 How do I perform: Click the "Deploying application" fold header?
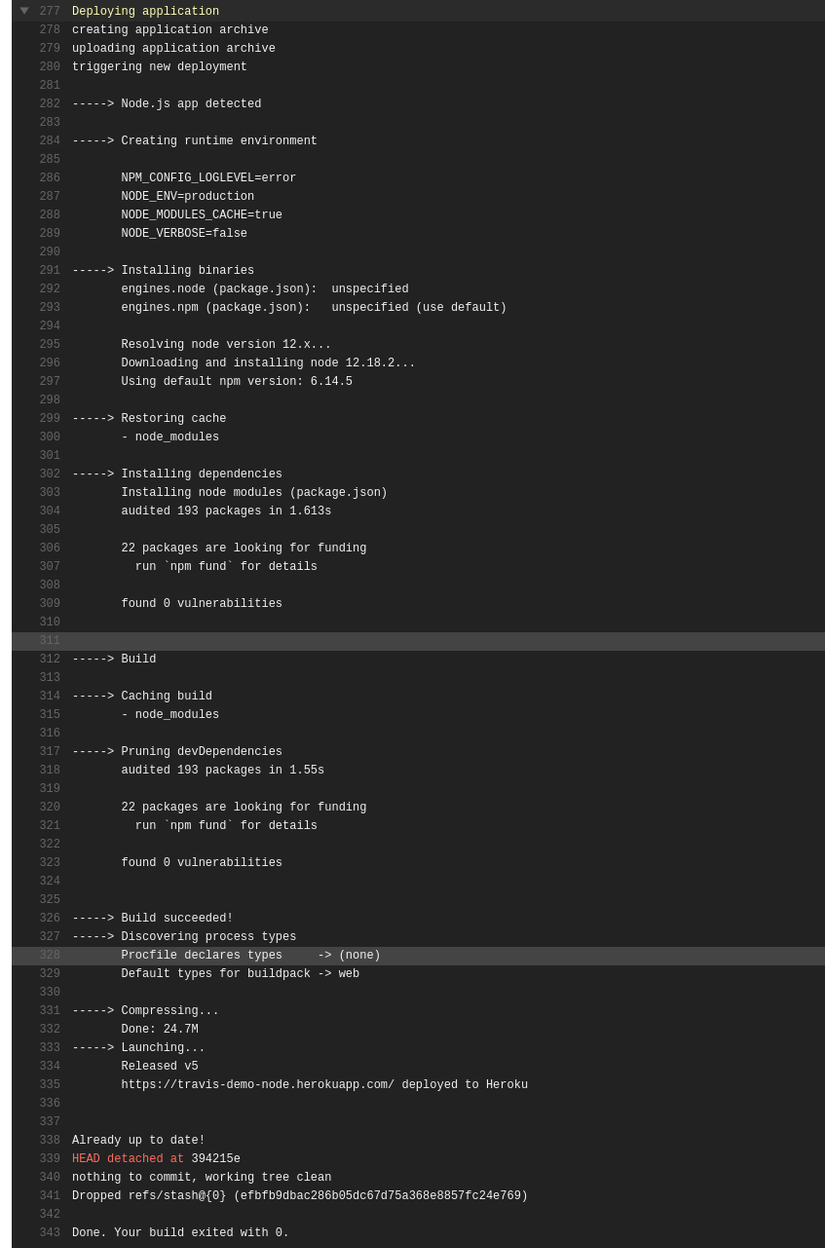(x=145, y=12)
